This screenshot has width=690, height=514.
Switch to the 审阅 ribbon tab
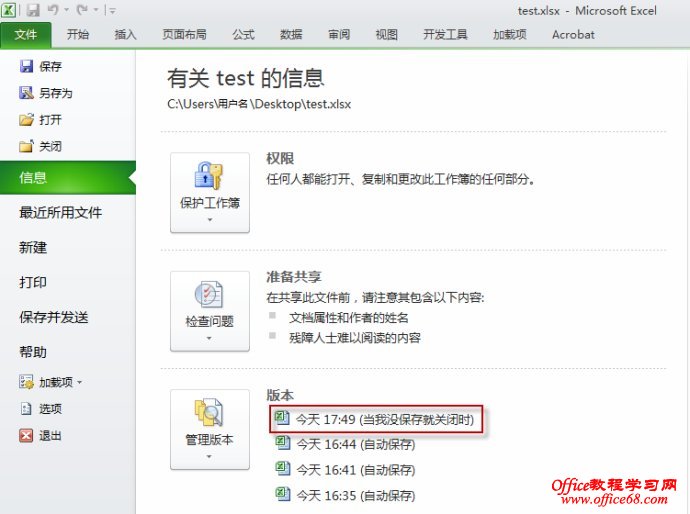coord(339,35)
